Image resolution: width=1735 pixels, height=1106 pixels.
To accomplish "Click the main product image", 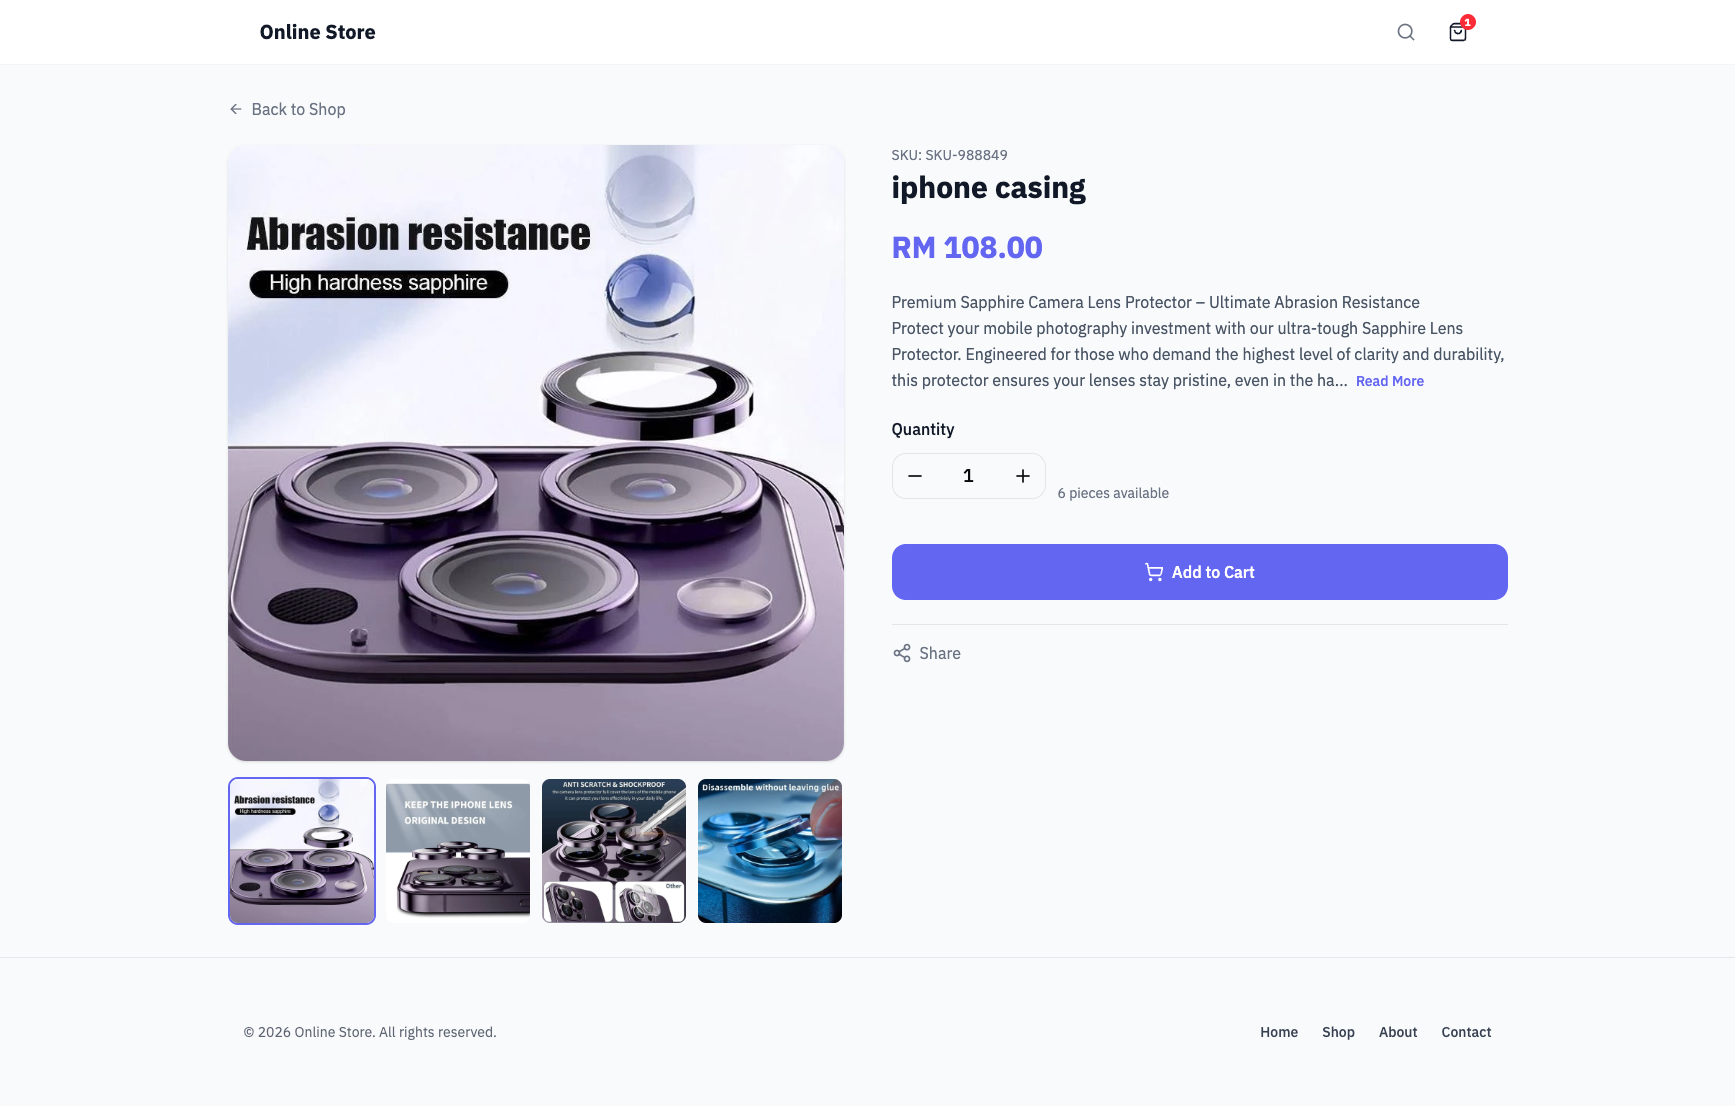I will click(536, 453).
